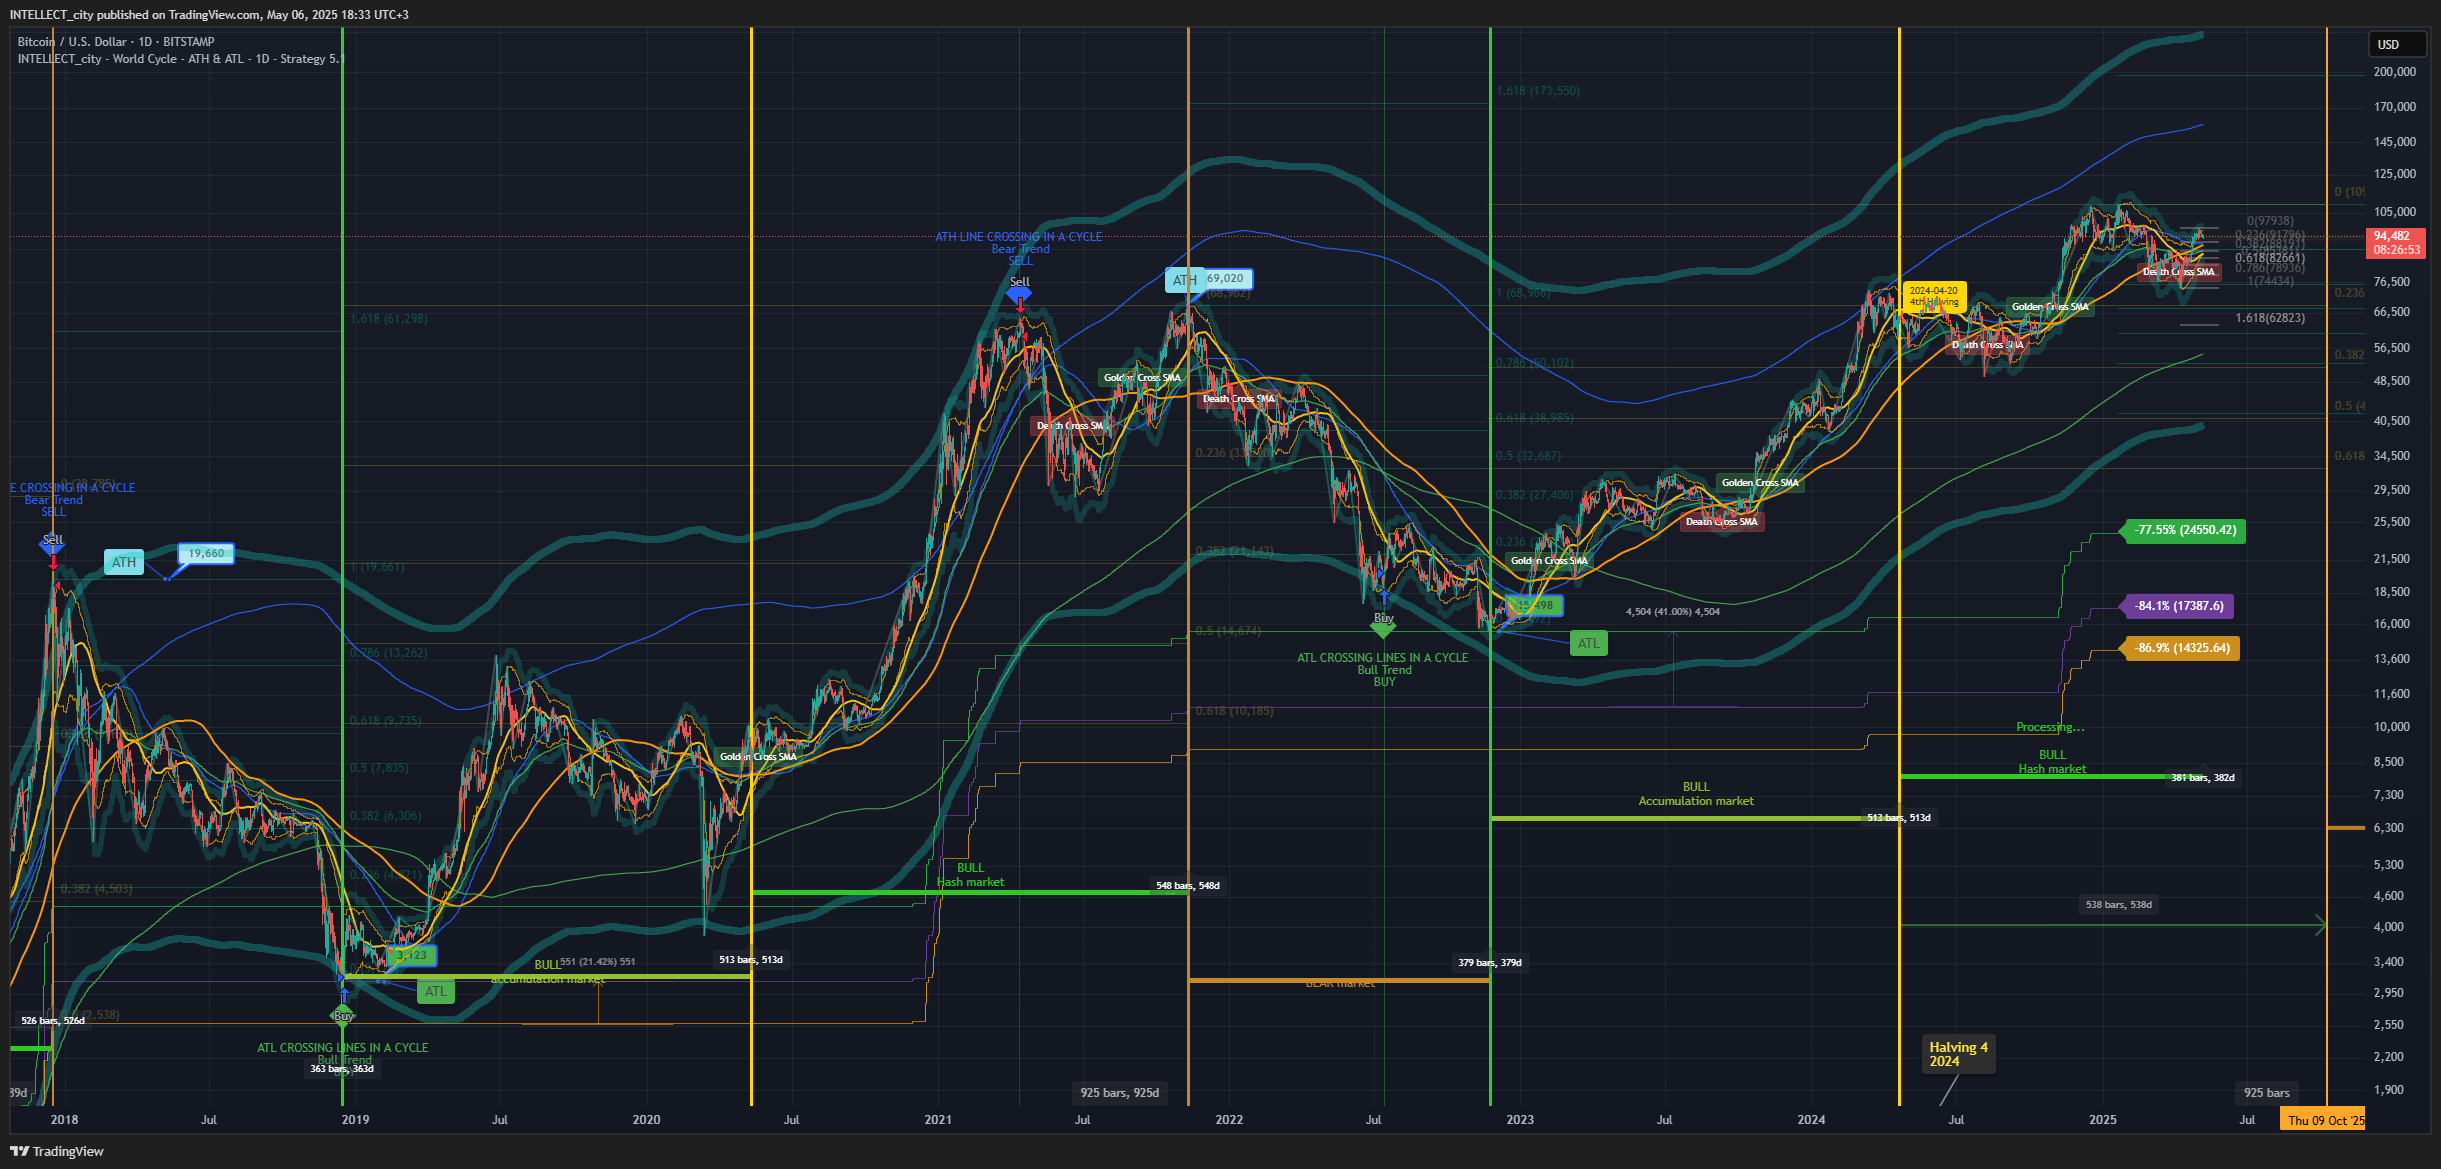
Task: Click the Thu 09 Oct '25 date marker
Action: (x=2324, y=1119)
